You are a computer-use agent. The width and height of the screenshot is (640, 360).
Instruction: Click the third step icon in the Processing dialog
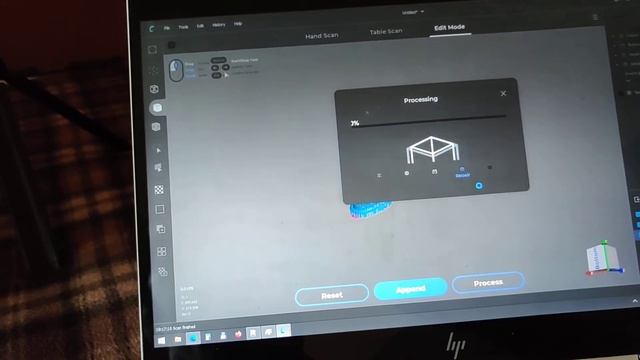[x=434, y=172]
